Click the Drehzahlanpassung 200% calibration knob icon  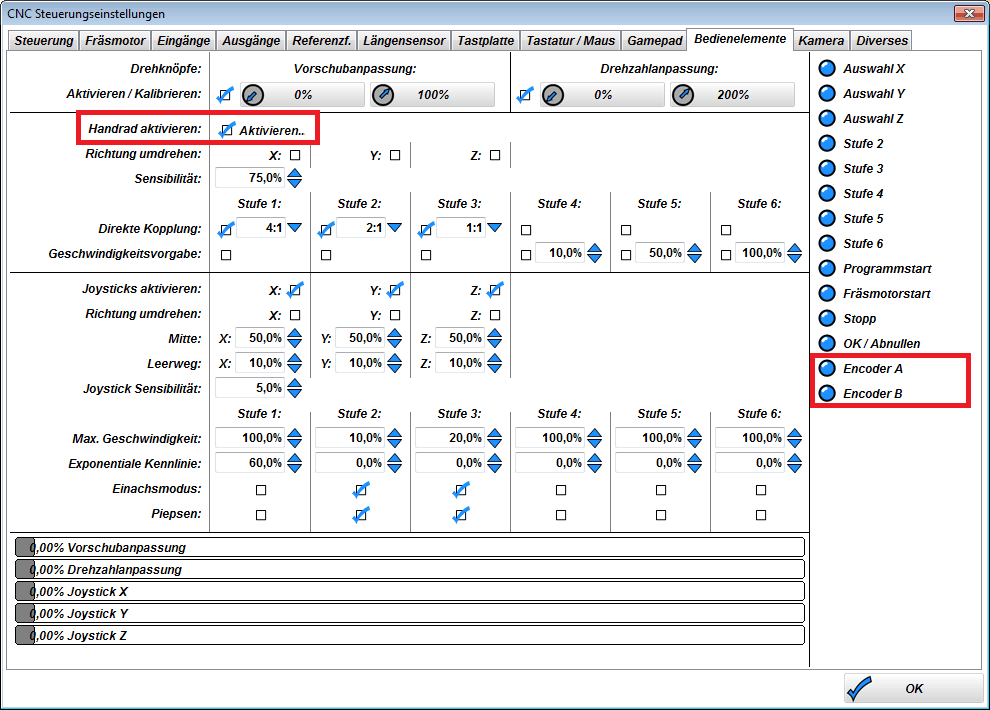pos(683,95)
